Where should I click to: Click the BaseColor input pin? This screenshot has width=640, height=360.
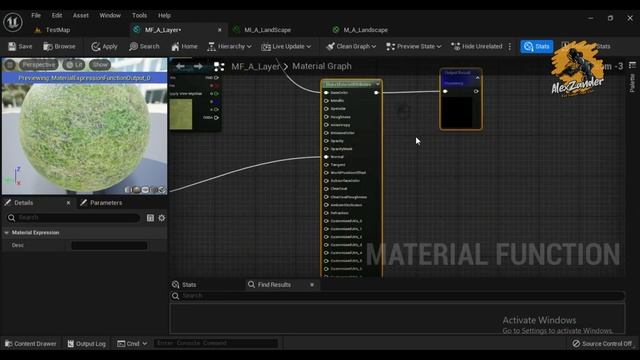(326, 93)
